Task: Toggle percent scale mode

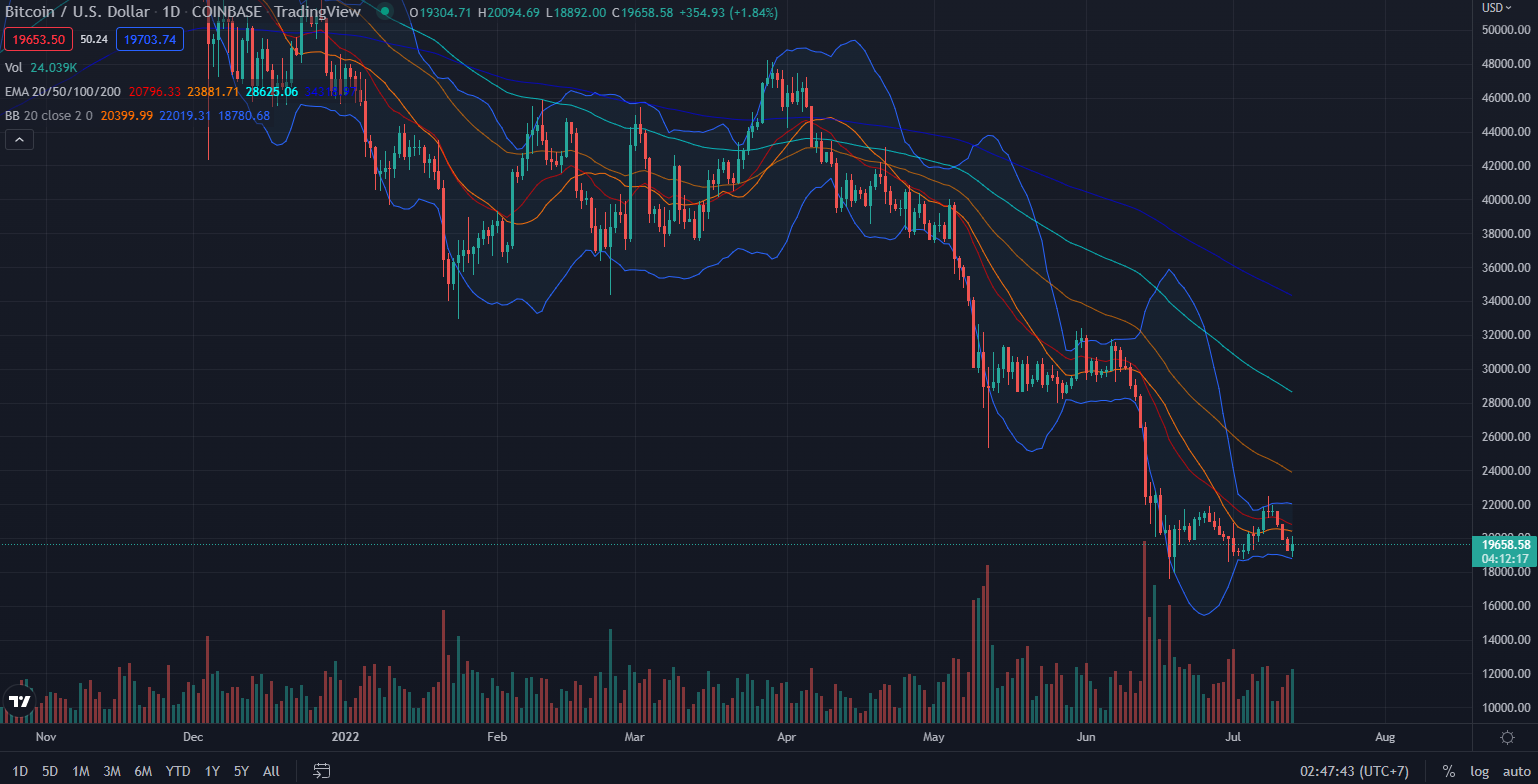Action: [x=1449, y=771]
